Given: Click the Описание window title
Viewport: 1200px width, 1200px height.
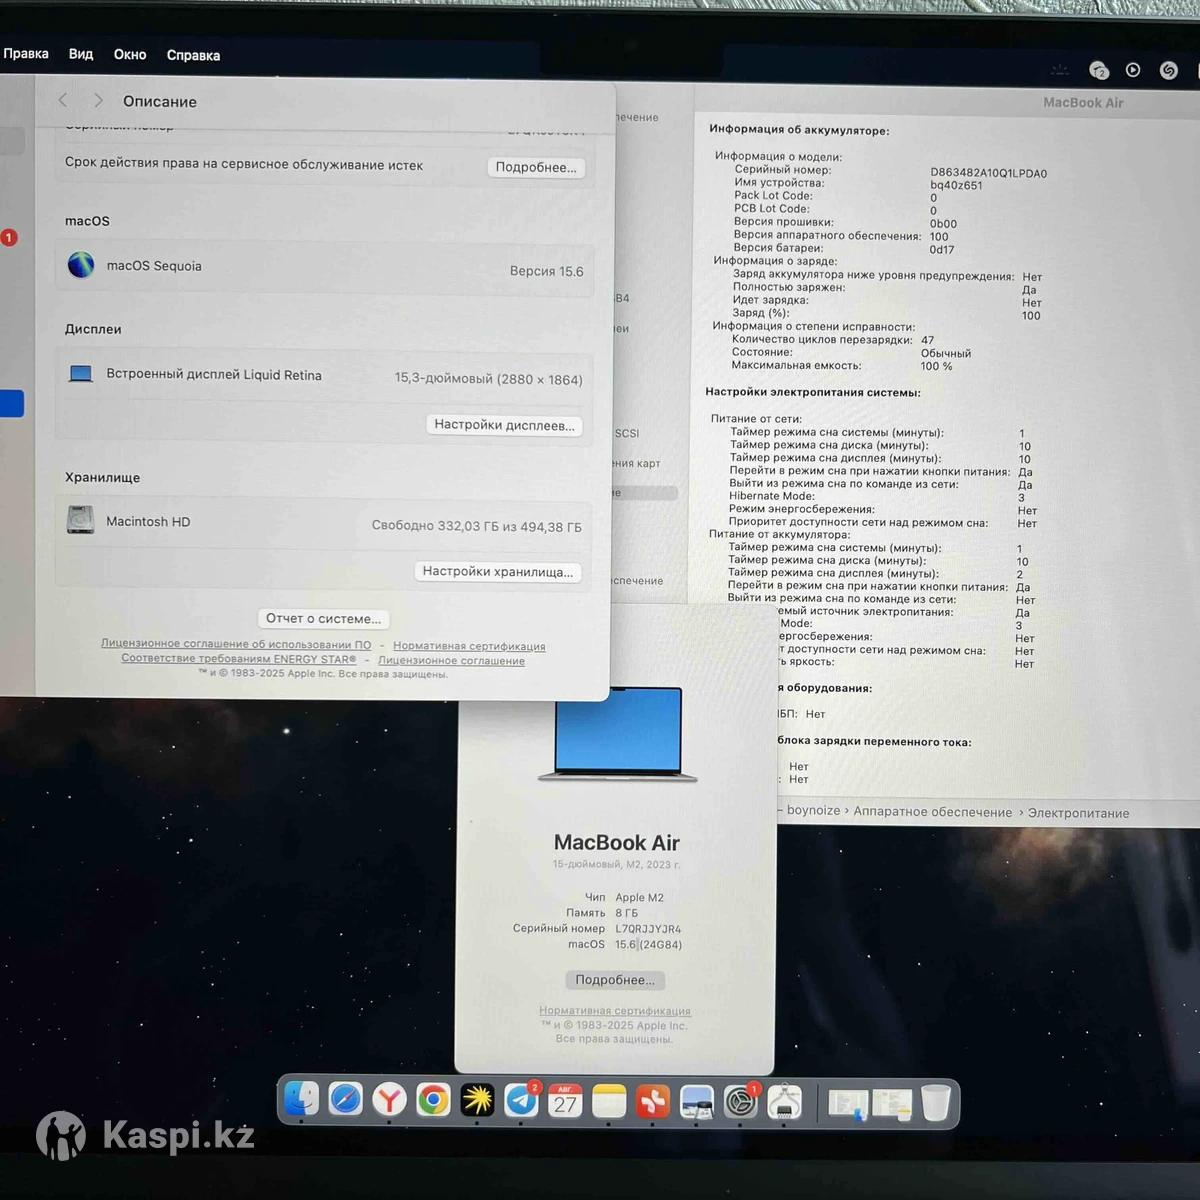Looking at the screenshot, I should tap(160, 101).
